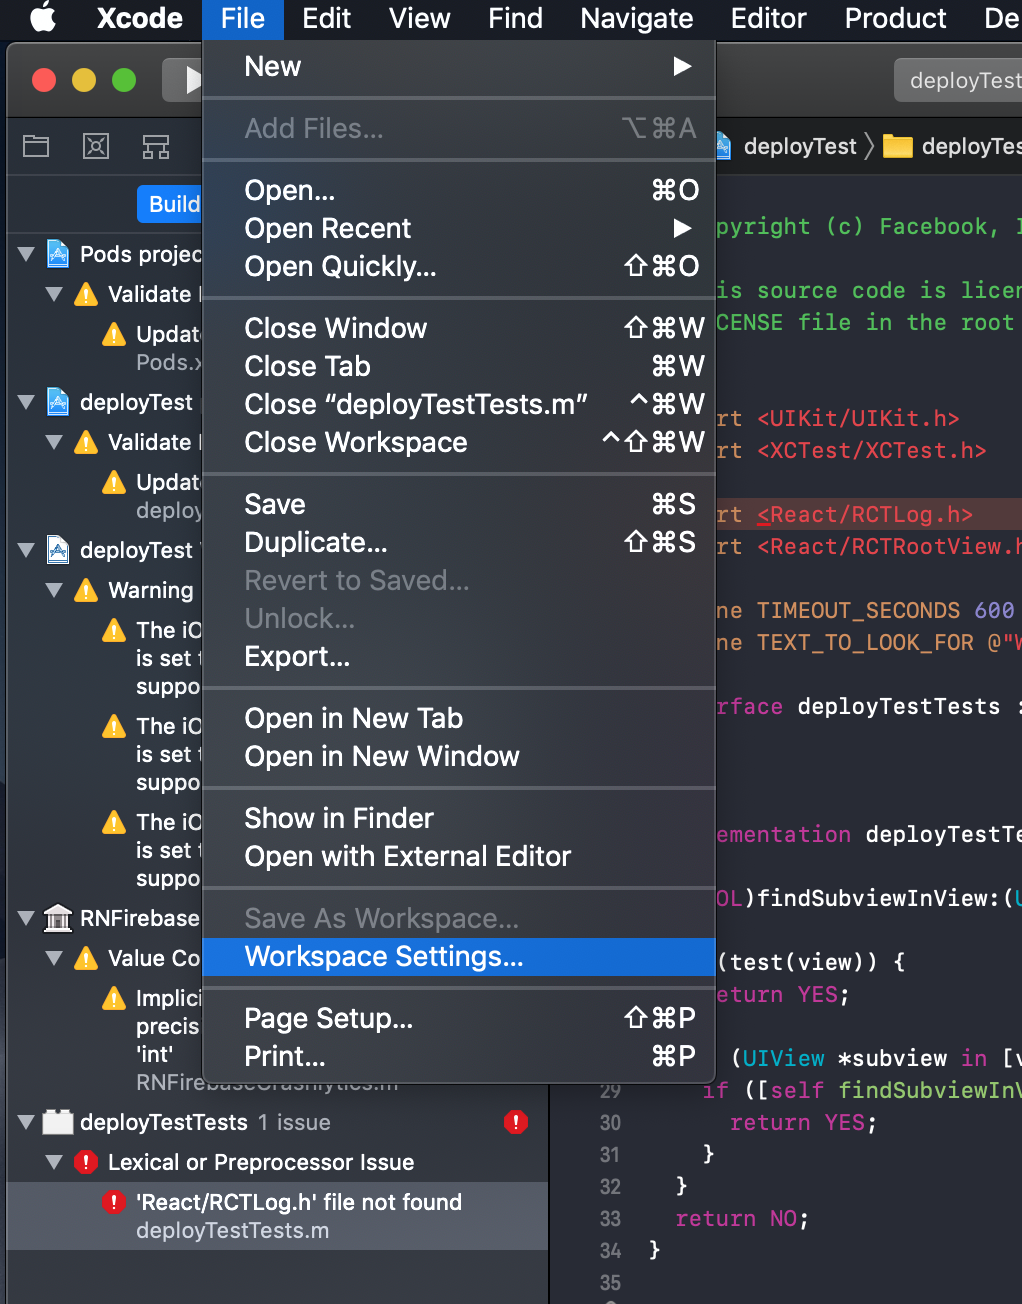The image size is (1022, 1304).
Task: Click the TIMEOUT_SECONDS define in editor
Action: [x=858, y=611]
